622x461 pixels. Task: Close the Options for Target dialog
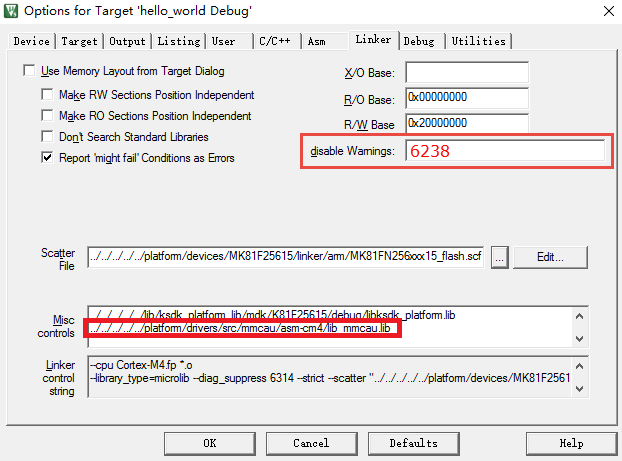point(609,11)
